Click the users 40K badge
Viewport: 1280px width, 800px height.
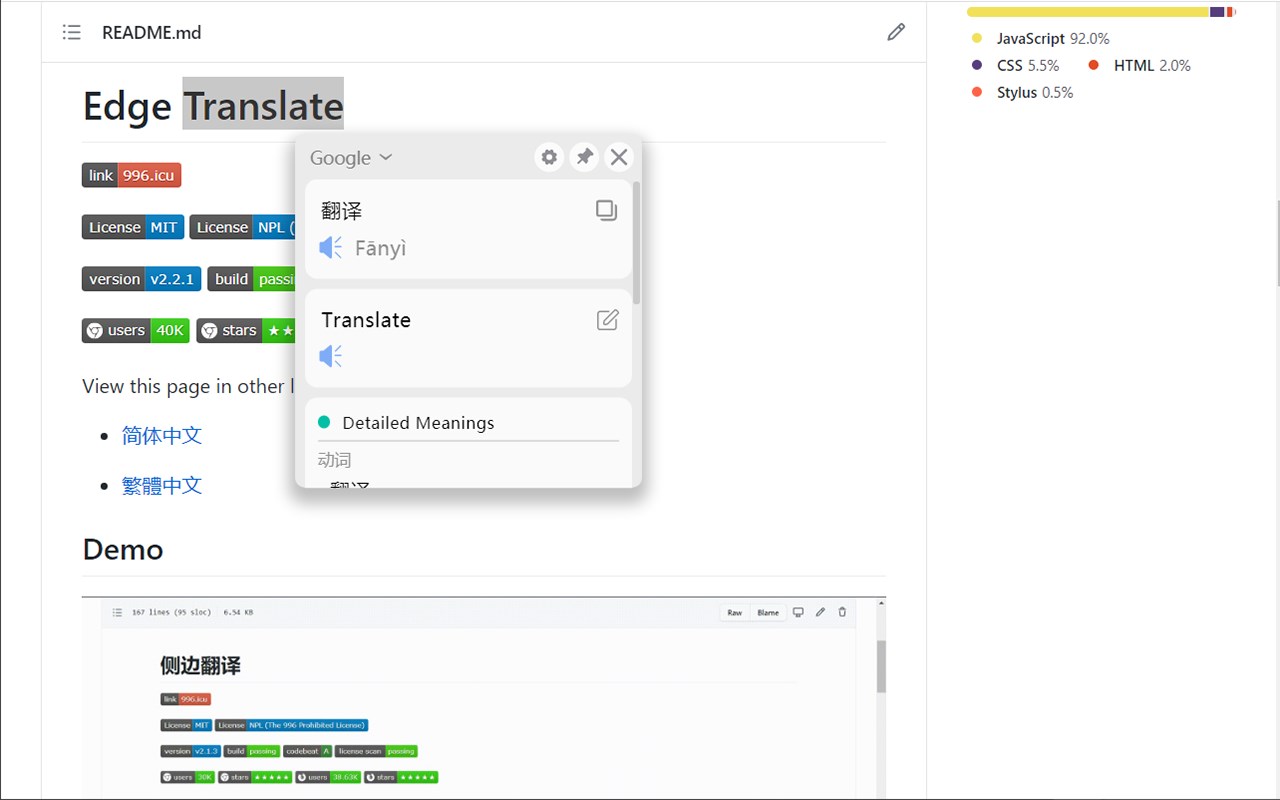point(135,330)
